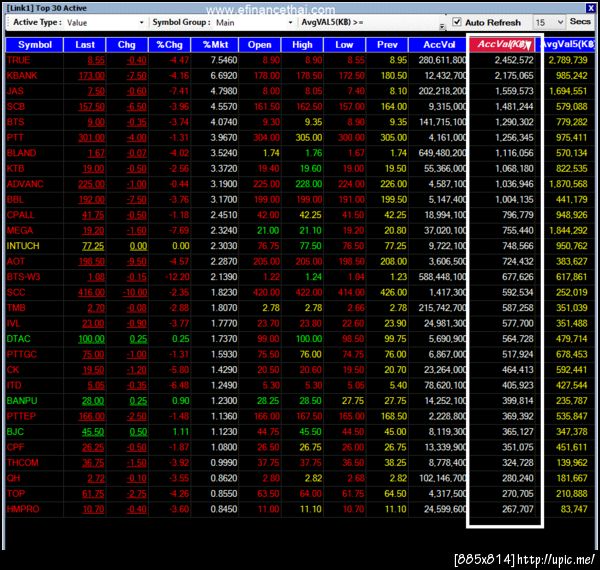Select the MEGA symbol
The width and height of the screenshot is (600, 570).
tap(20, 230)
